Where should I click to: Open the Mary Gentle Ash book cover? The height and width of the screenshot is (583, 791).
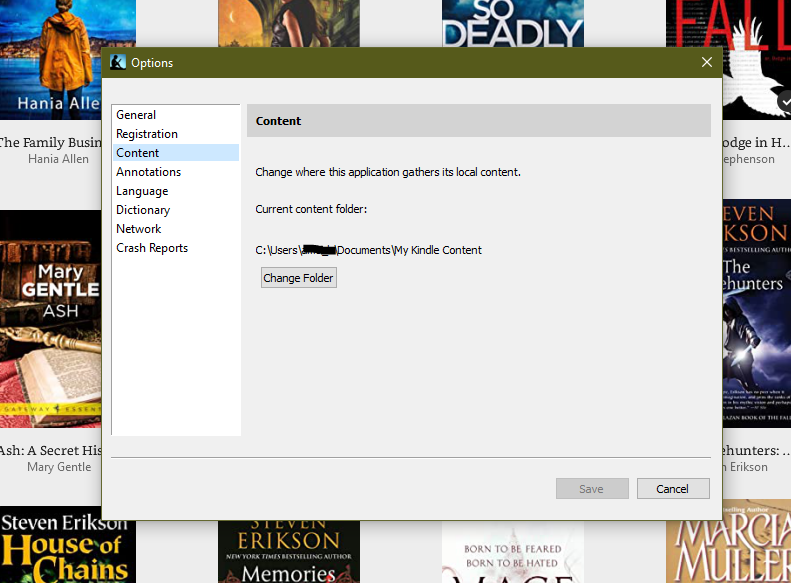click(x=50, y=319)
